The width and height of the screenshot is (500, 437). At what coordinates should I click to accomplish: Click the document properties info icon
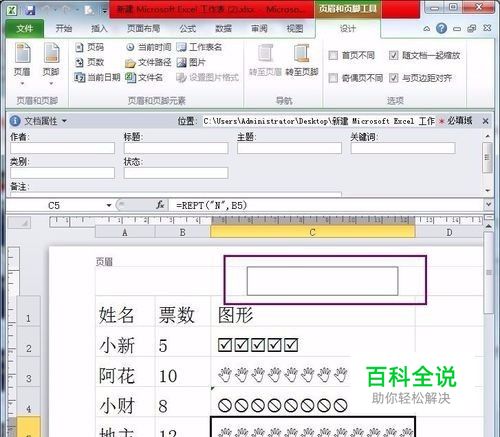(x=15, y=121)
